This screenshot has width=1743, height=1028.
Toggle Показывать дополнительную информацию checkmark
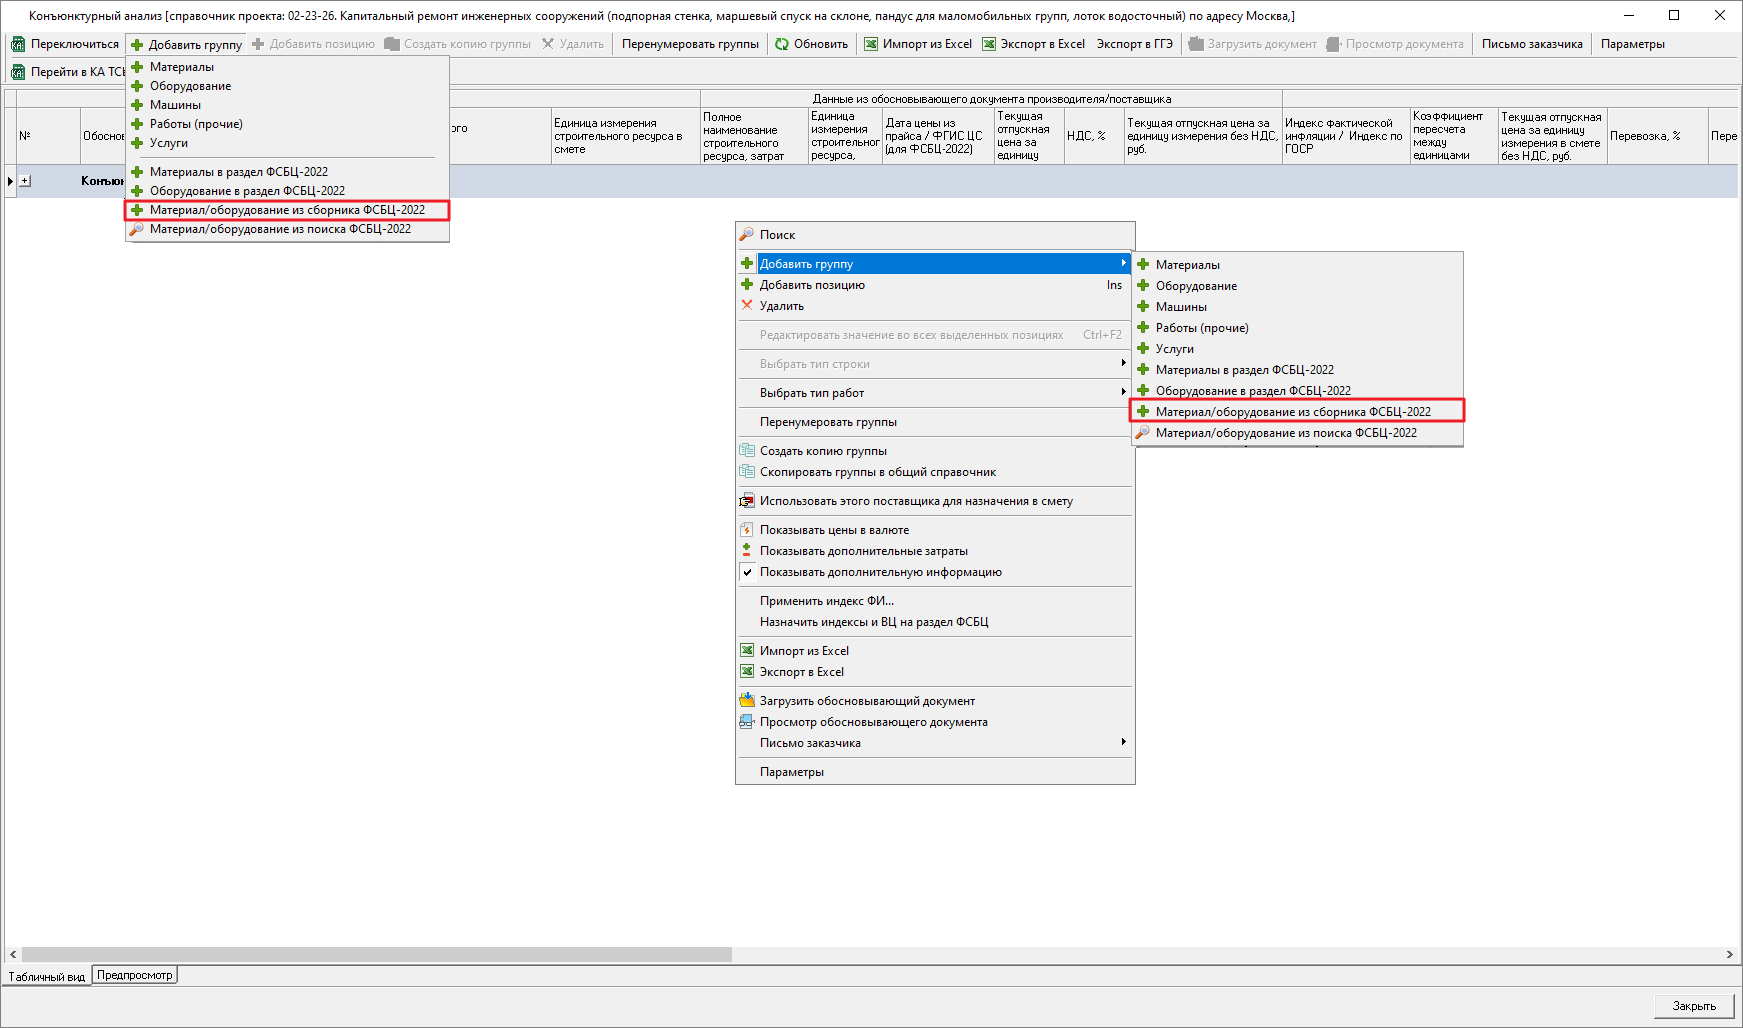click(x=747, y=572)
